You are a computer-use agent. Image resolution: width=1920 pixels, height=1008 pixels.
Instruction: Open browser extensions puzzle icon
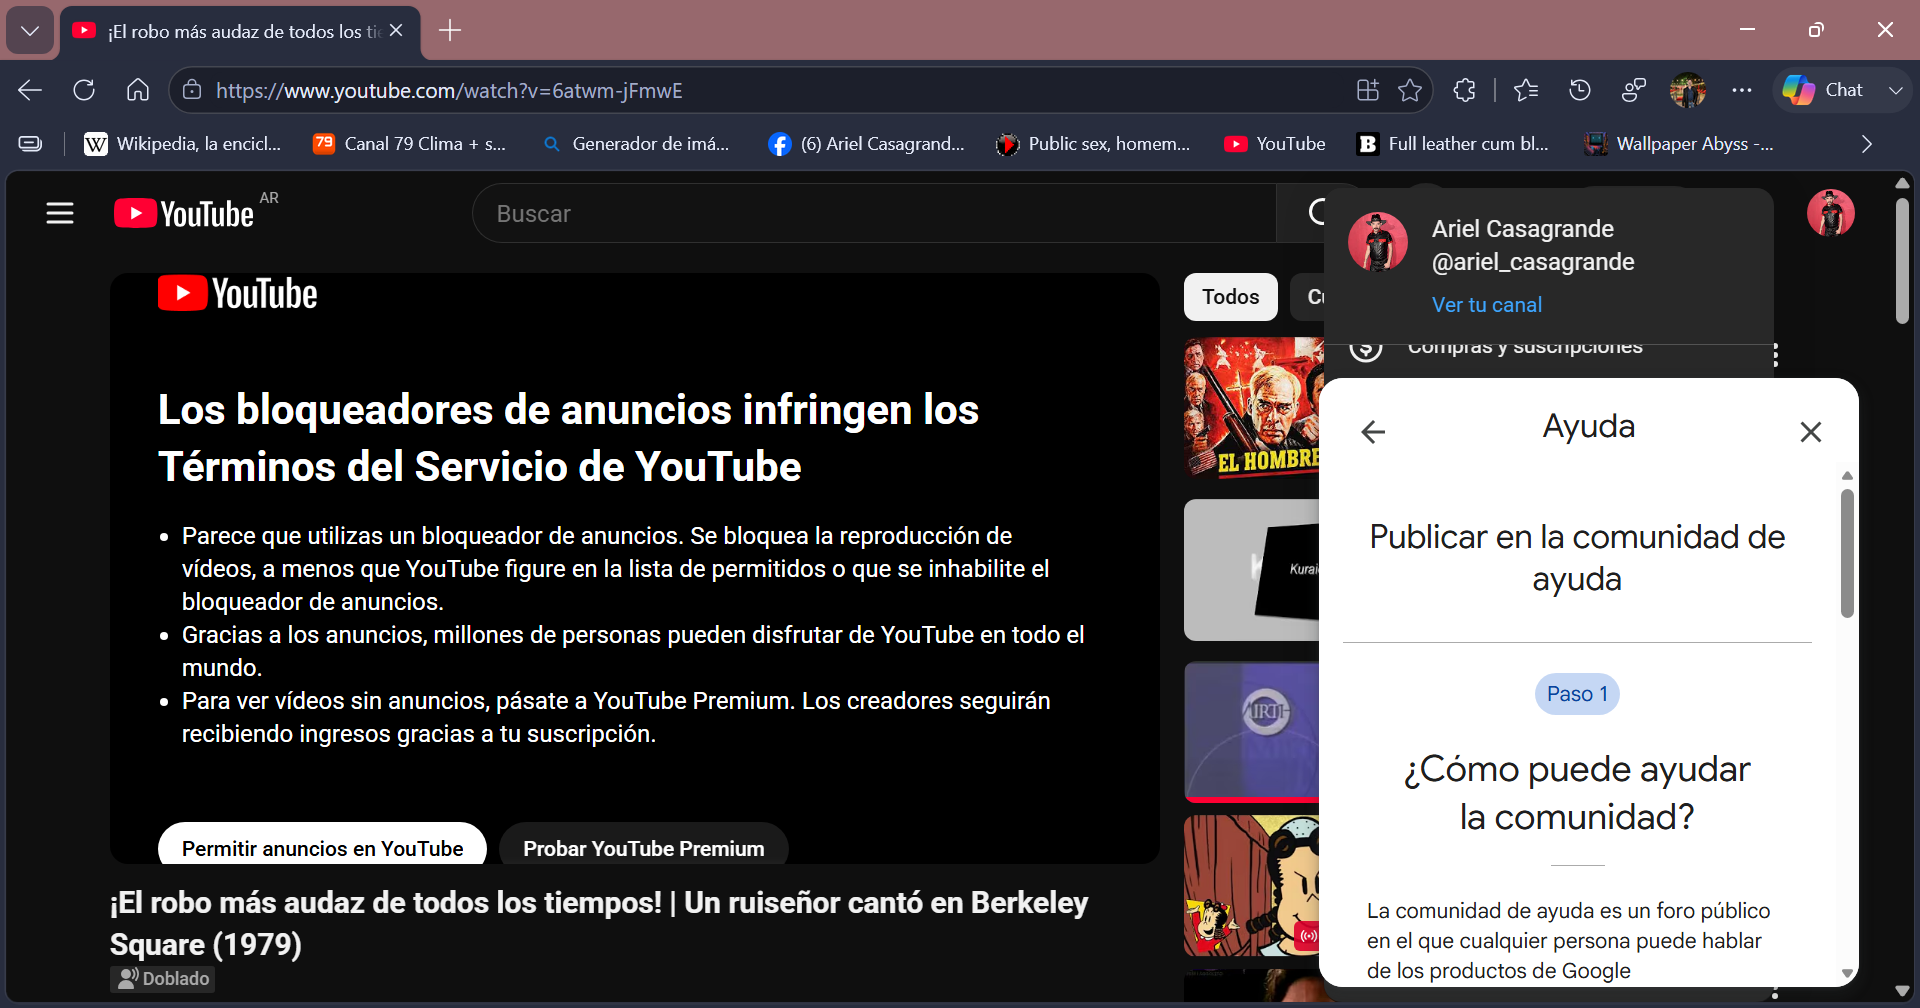(x=1465, y=90)
